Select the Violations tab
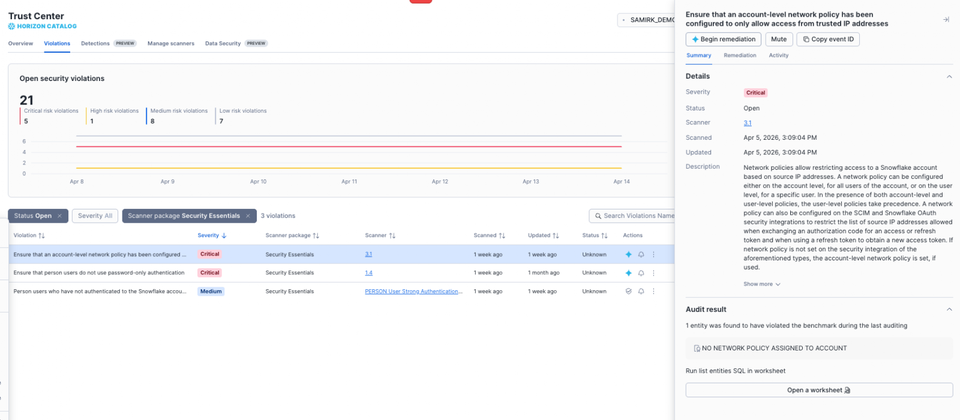The height and width of the screenshot is (420, 960). click(x=57, y=43)
